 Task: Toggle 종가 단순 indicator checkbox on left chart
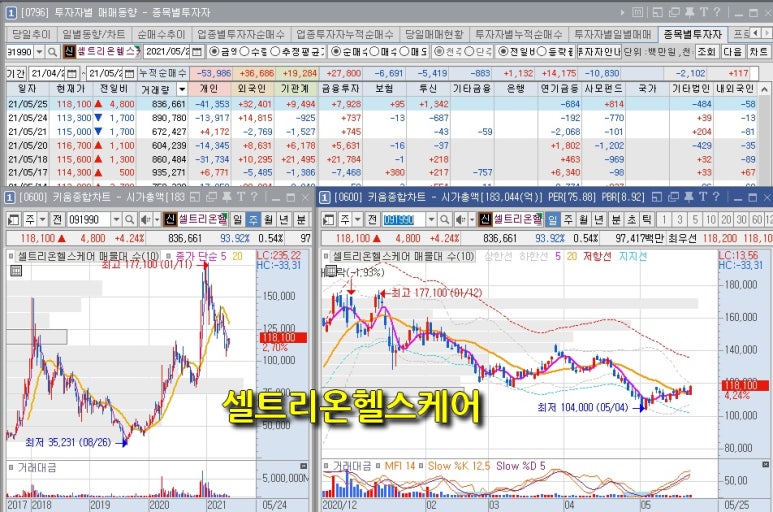point(168,256)
